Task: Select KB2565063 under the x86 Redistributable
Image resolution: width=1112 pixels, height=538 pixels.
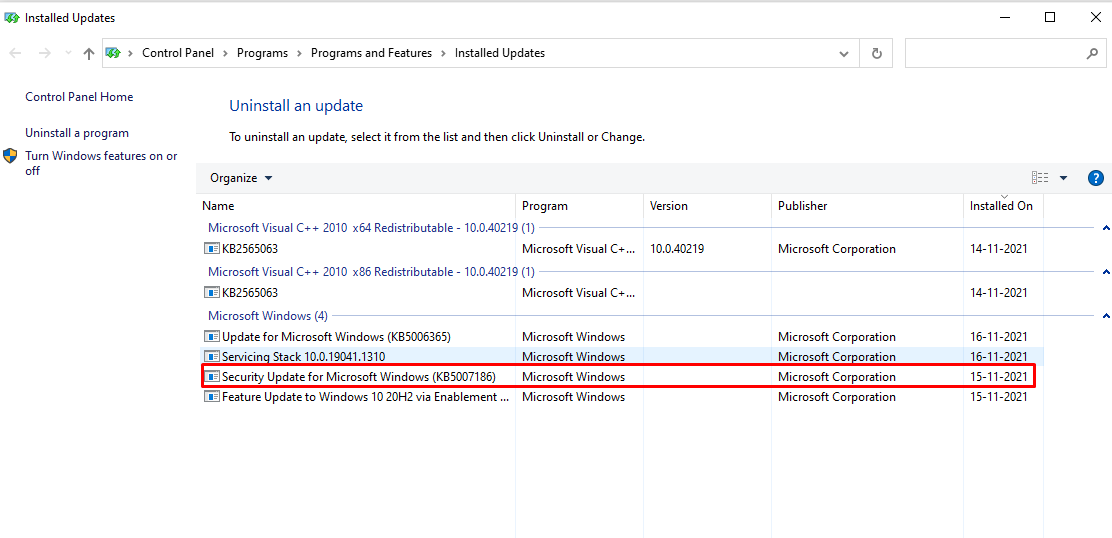Action: [x=250, y=292]
